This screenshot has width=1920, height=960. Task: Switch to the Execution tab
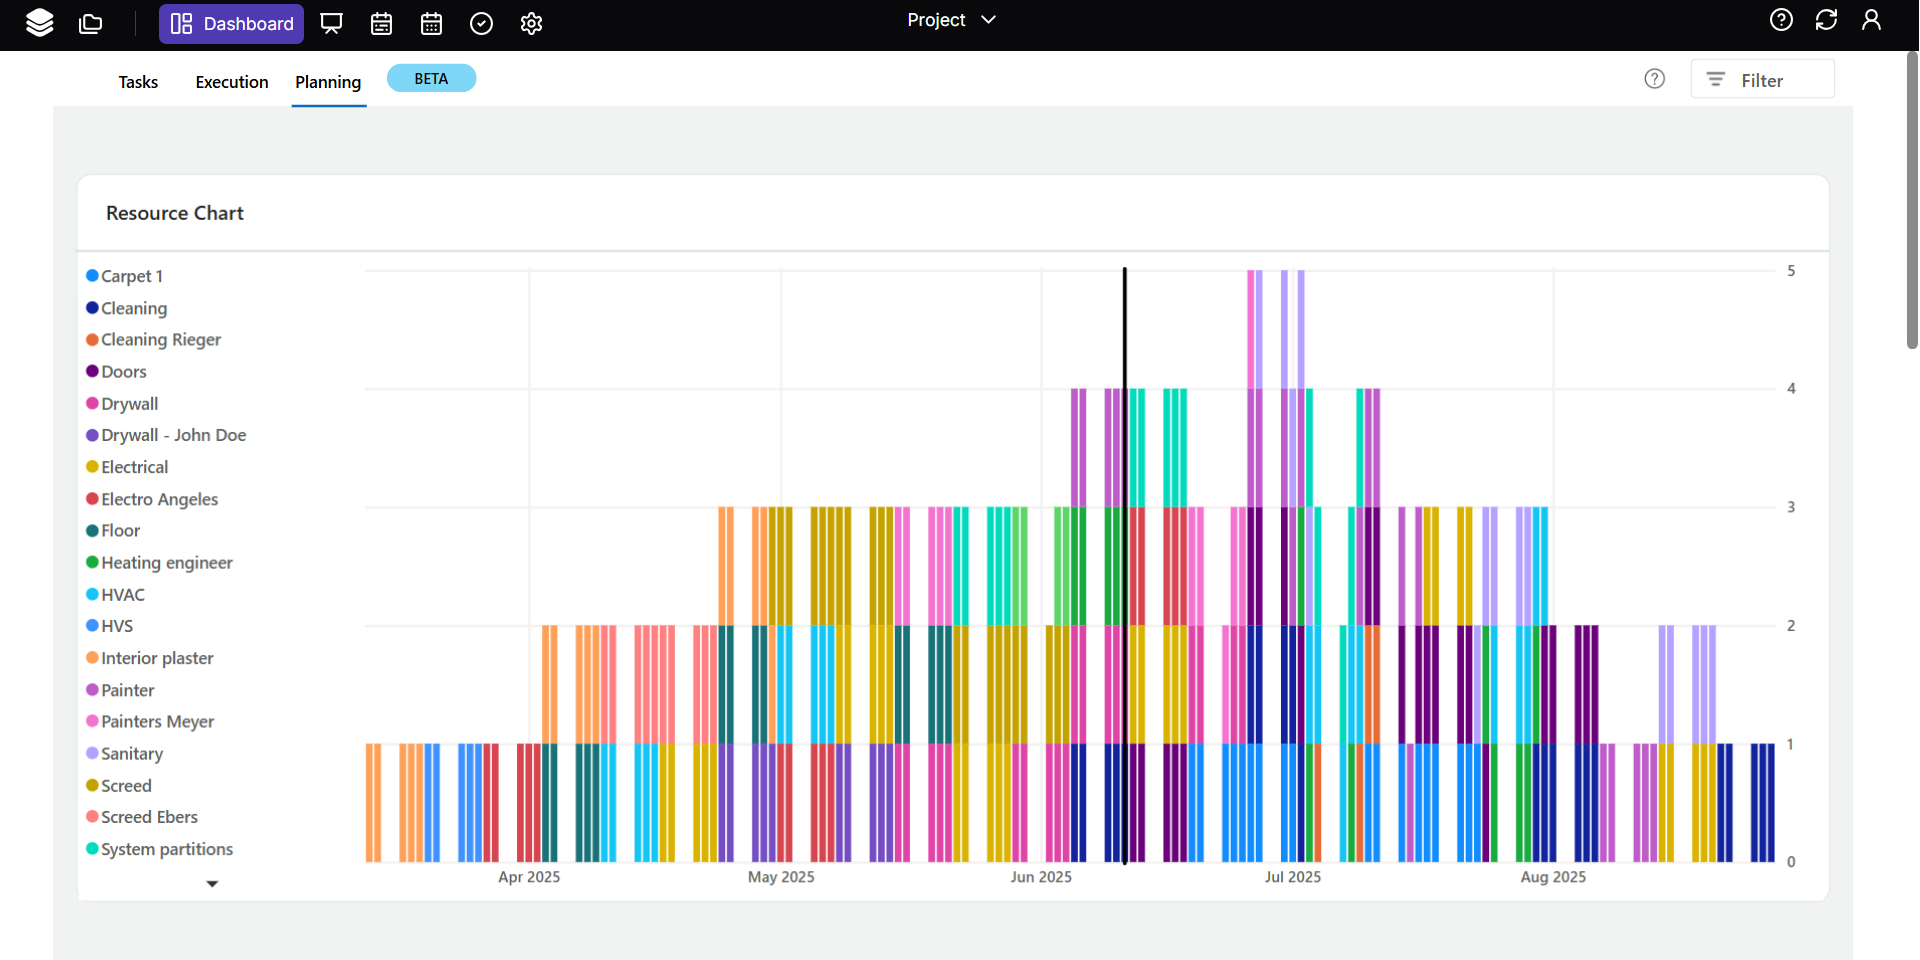coord(232,82)
